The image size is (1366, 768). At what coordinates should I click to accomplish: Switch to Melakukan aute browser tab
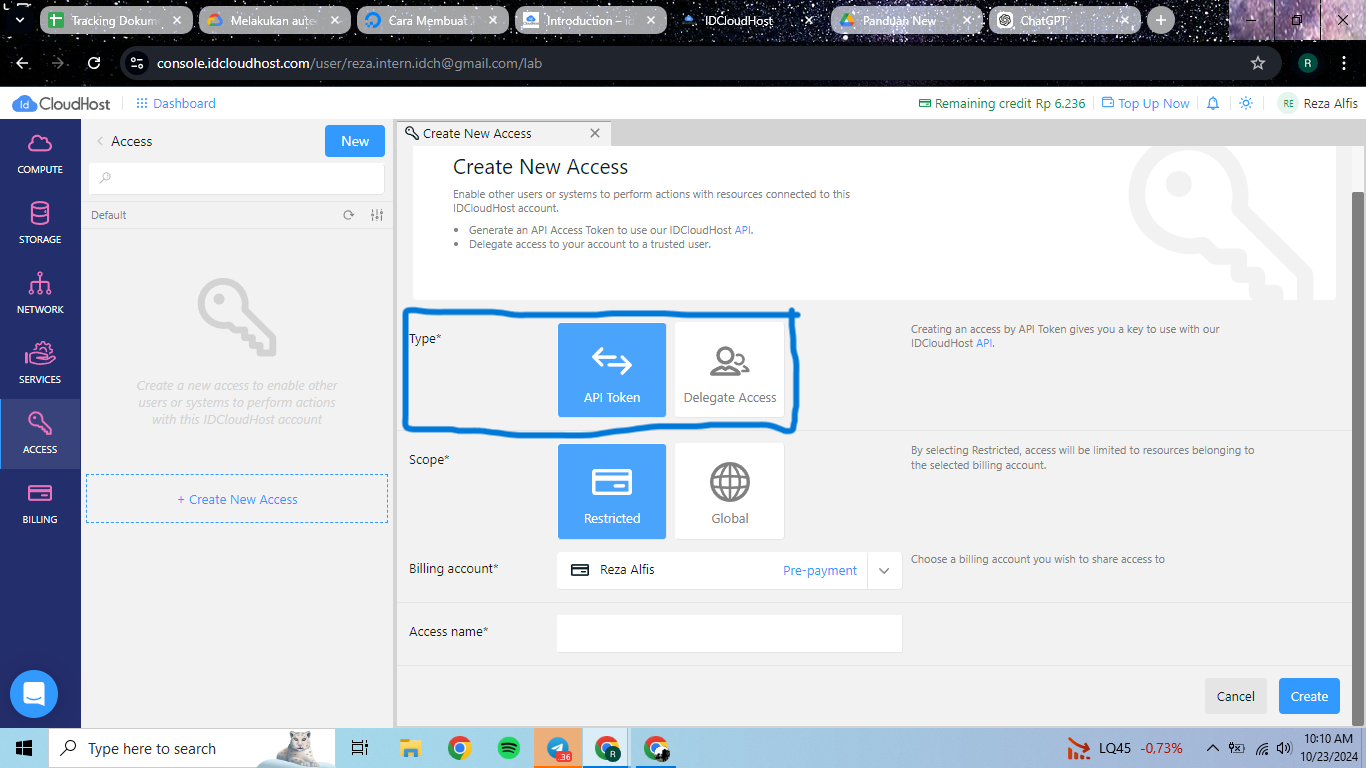(x=273, y=20)
